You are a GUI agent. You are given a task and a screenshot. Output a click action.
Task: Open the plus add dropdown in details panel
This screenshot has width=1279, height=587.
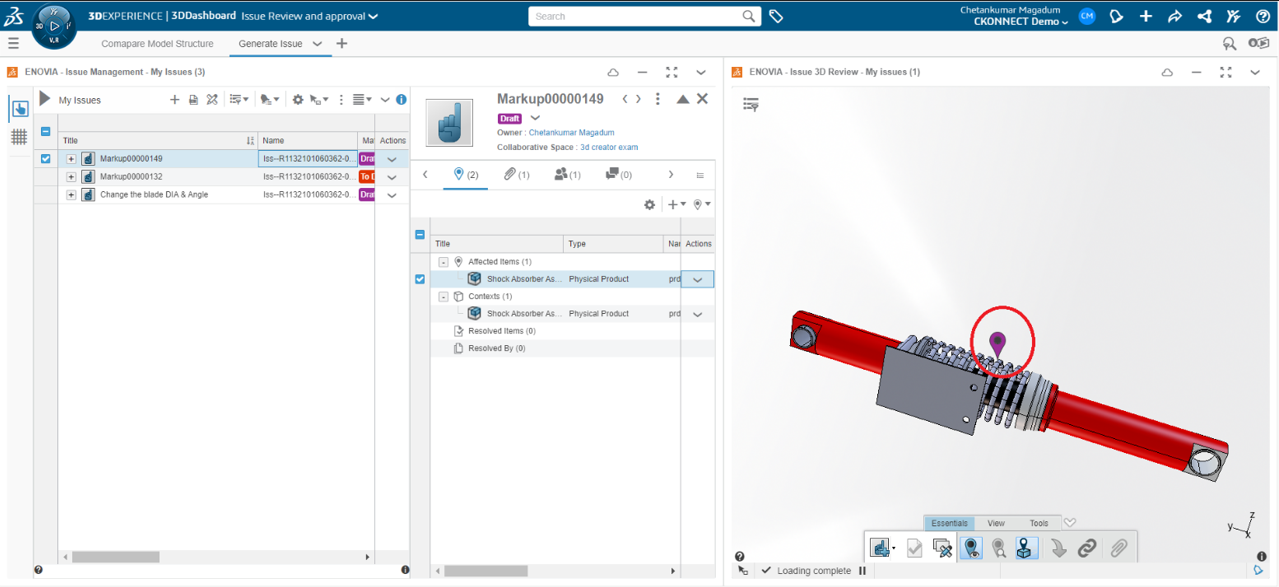[x=677, y=204]
